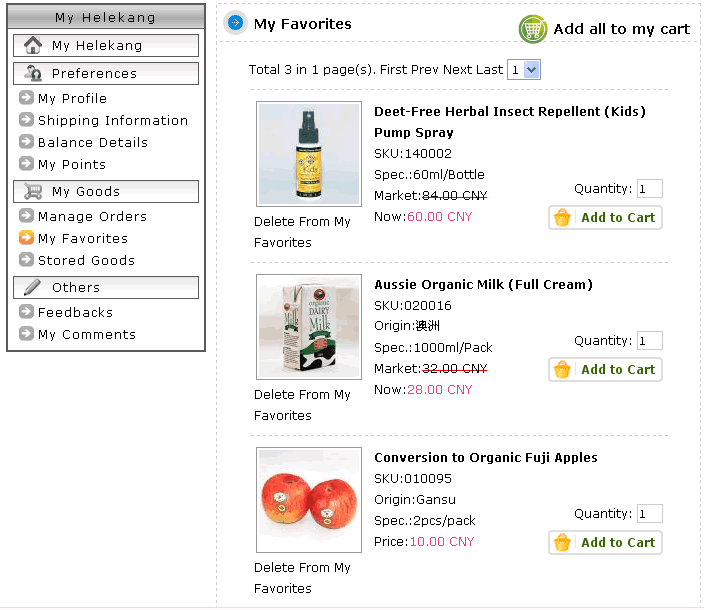Viewport: 704px width, 610px height.
Task: Click quantity field for Fuji Apples
Action: (650, 514)
